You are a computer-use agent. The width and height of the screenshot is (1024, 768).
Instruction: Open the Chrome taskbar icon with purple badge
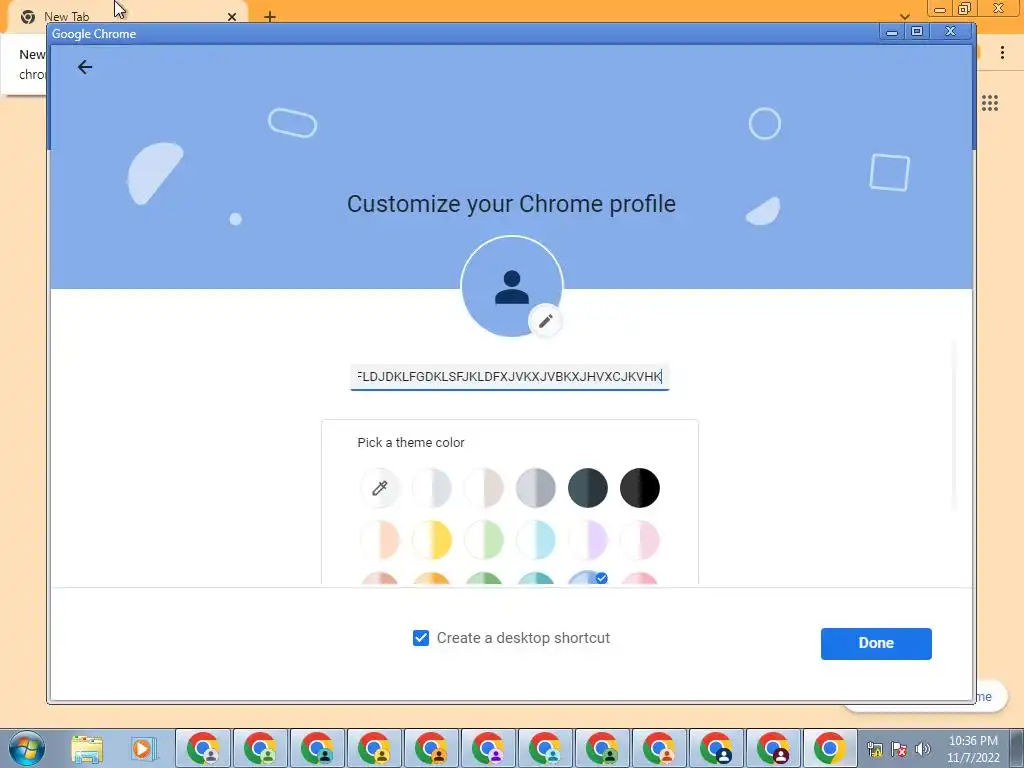tap(488, 748)
